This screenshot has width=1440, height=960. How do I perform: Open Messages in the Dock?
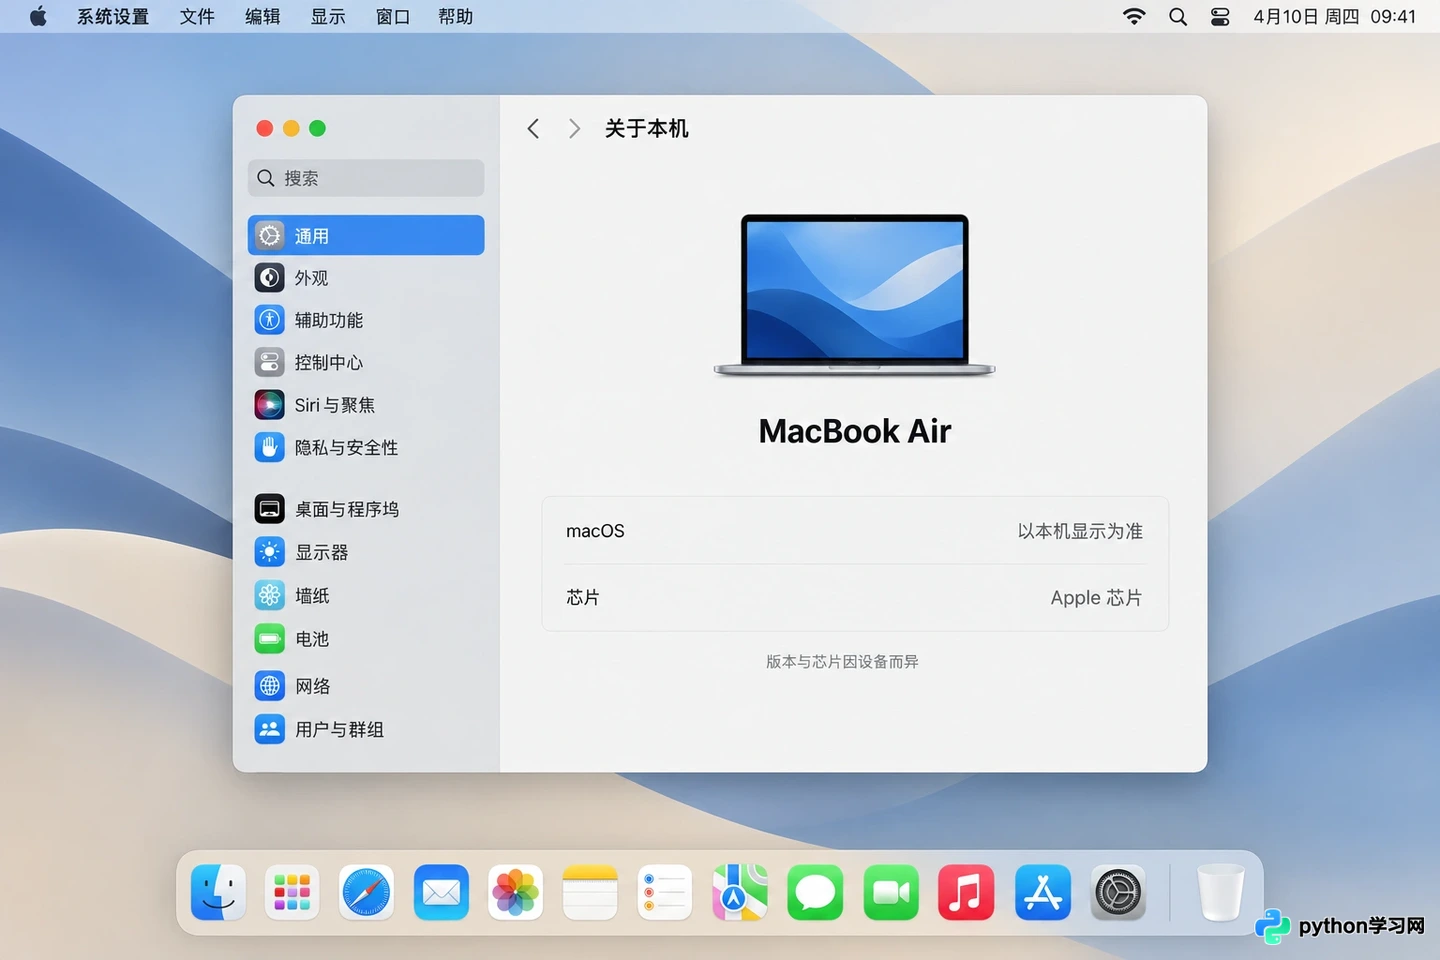[815, 892]
